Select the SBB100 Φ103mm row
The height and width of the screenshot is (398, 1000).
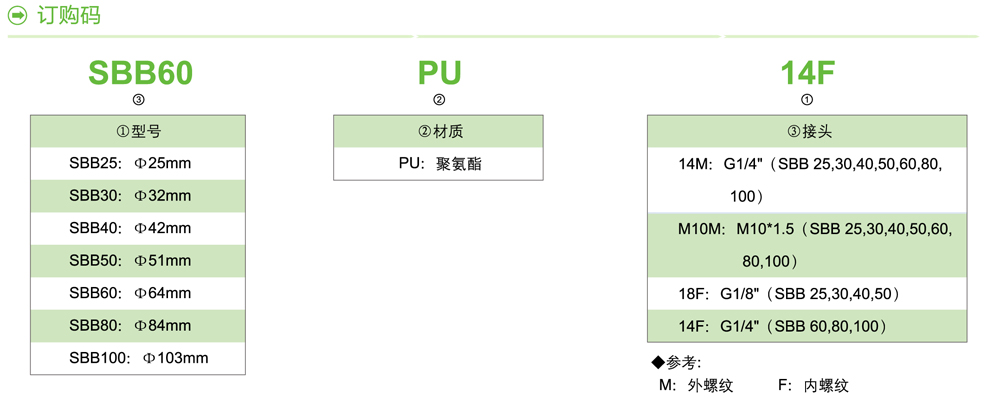[138, 358]
